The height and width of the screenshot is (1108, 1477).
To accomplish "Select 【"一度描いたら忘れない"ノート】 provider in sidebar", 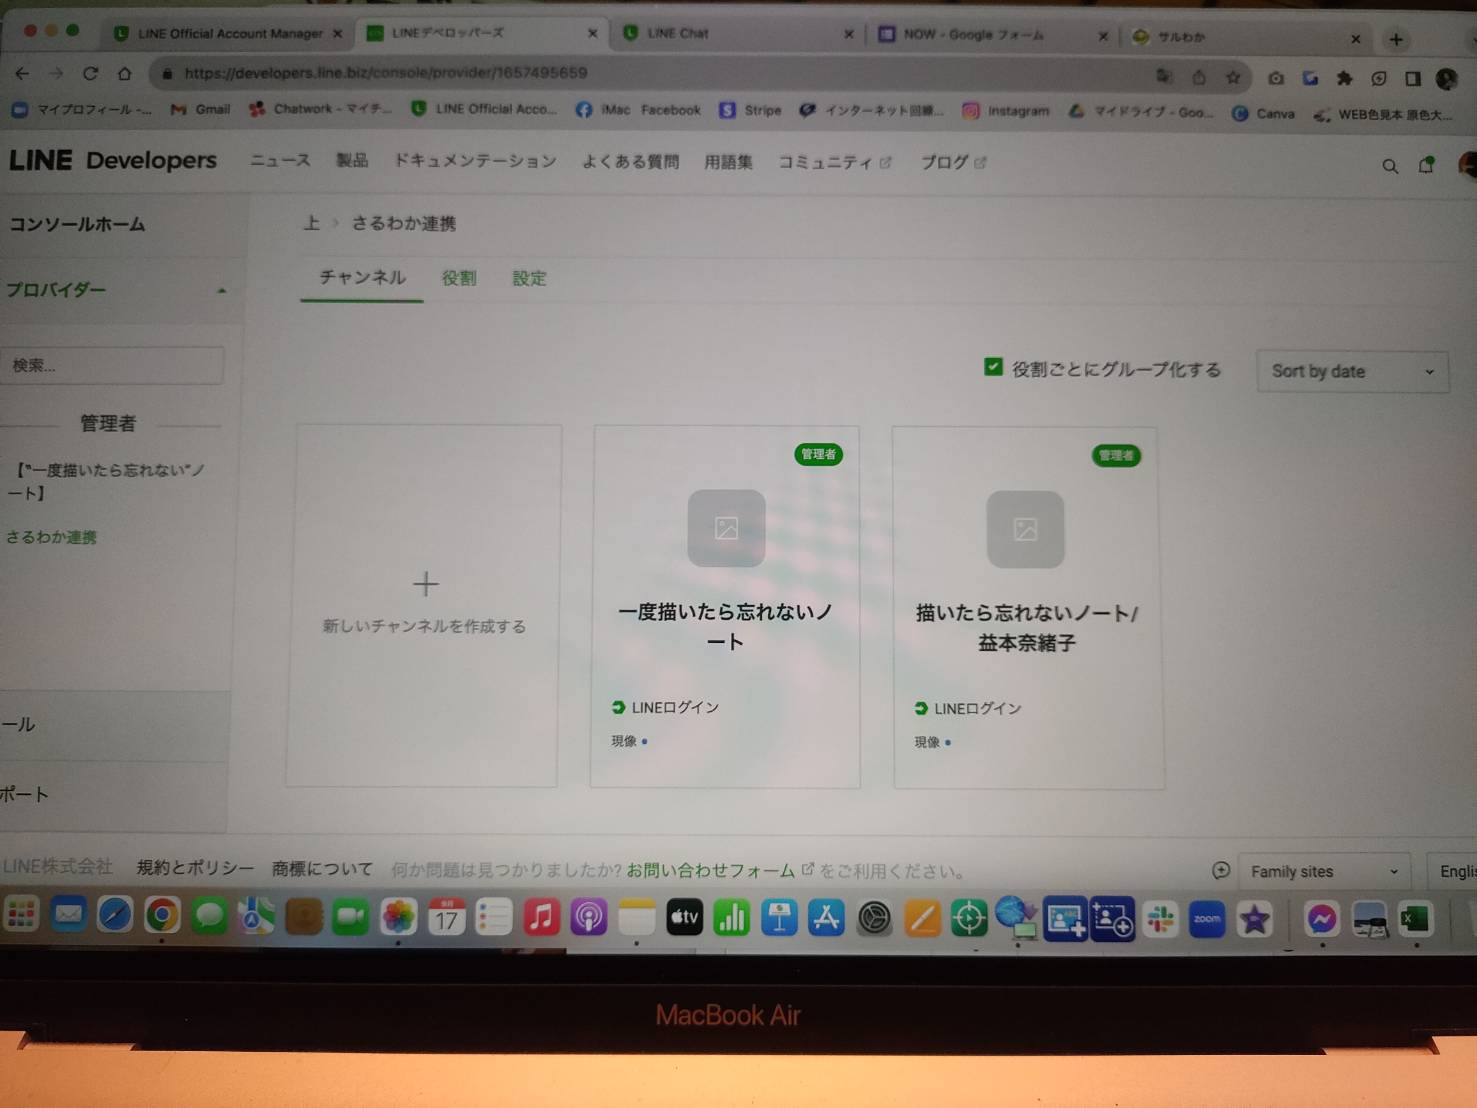I will point(108,481).
